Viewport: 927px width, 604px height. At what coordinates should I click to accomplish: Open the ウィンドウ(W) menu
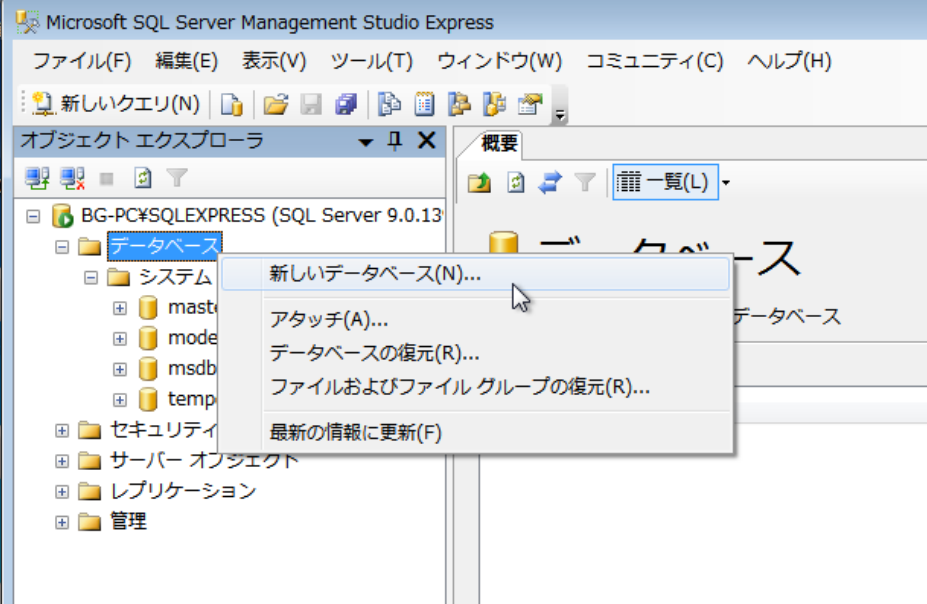[500, 61]
